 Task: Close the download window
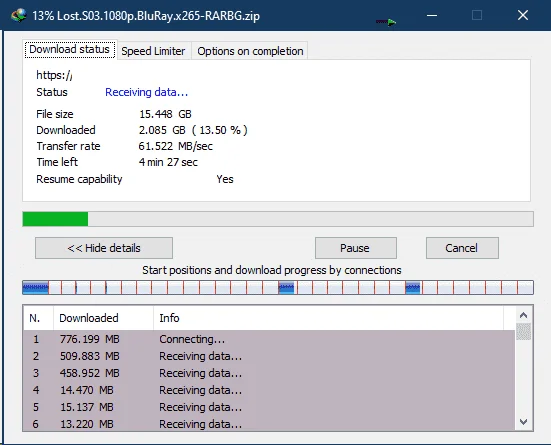[523, 15]
